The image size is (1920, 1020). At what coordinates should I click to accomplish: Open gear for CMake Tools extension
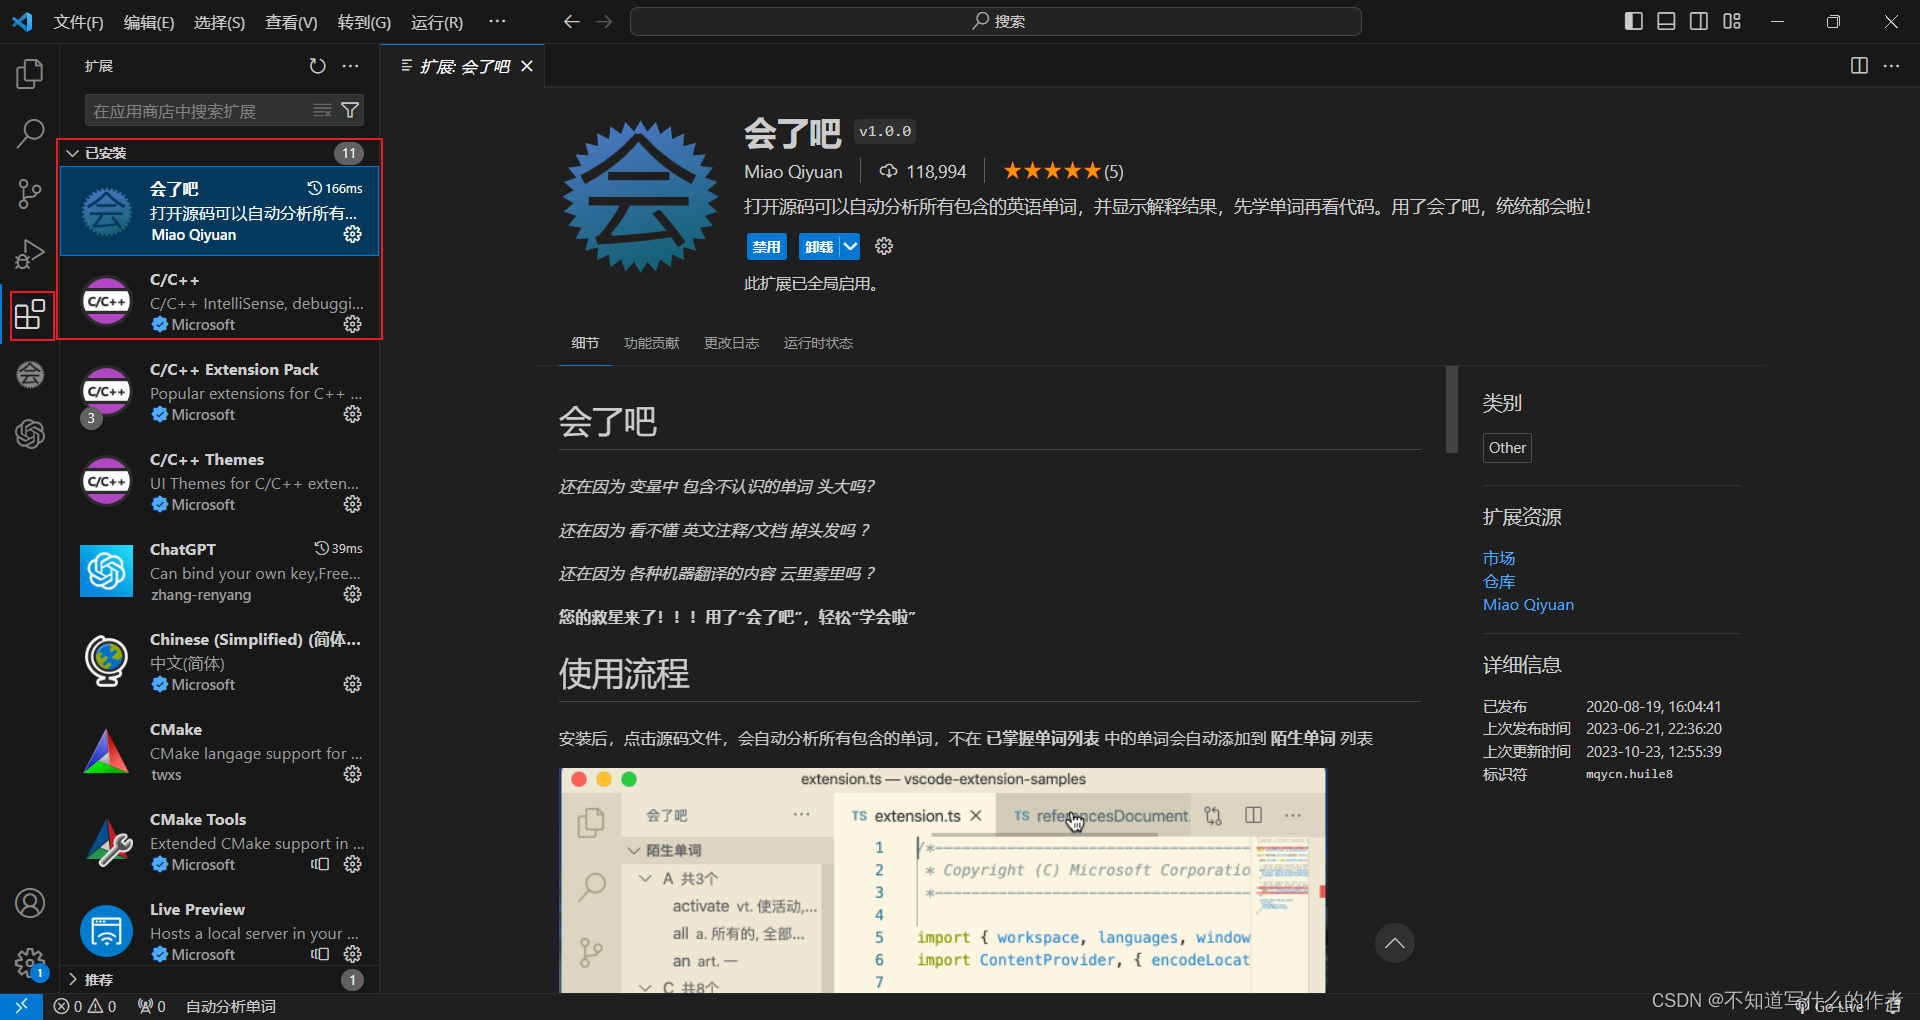click(353, 864)
